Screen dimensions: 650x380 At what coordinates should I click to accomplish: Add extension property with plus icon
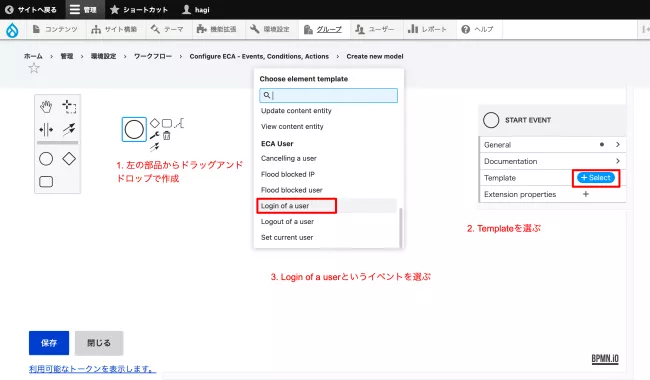[x=586, y=194]
